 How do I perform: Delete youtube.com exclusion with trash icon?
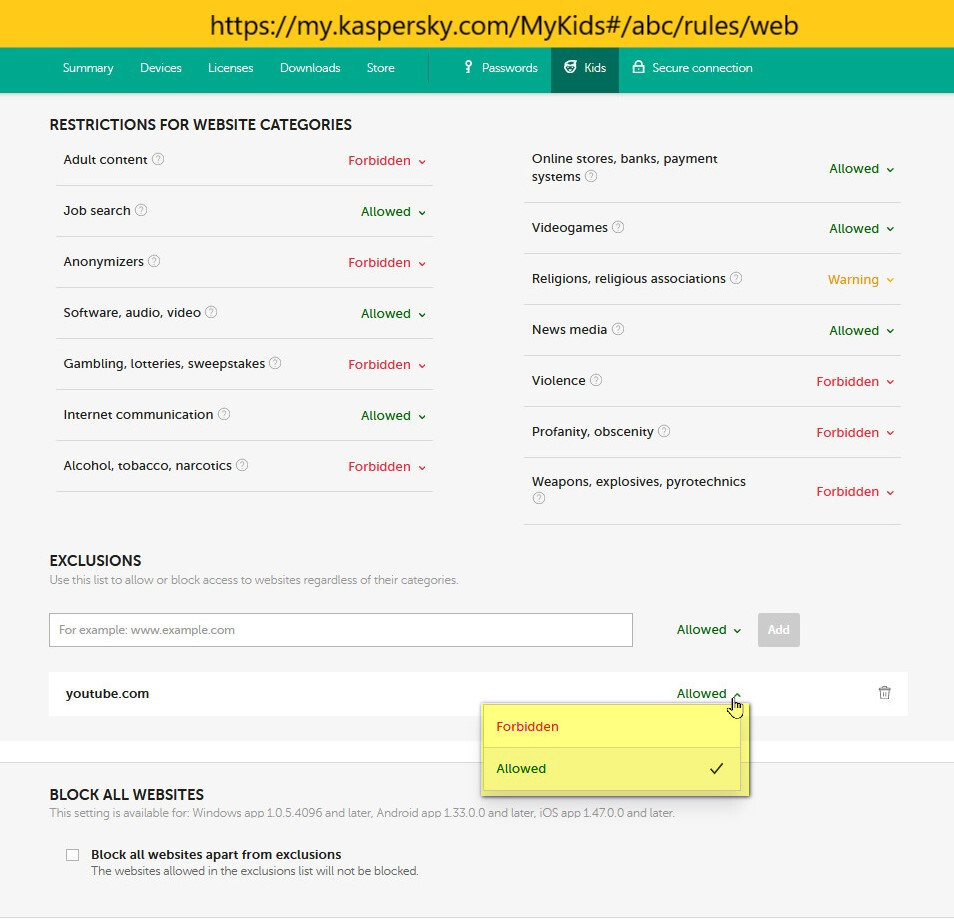pyautogui.click(x=885, y=693)
